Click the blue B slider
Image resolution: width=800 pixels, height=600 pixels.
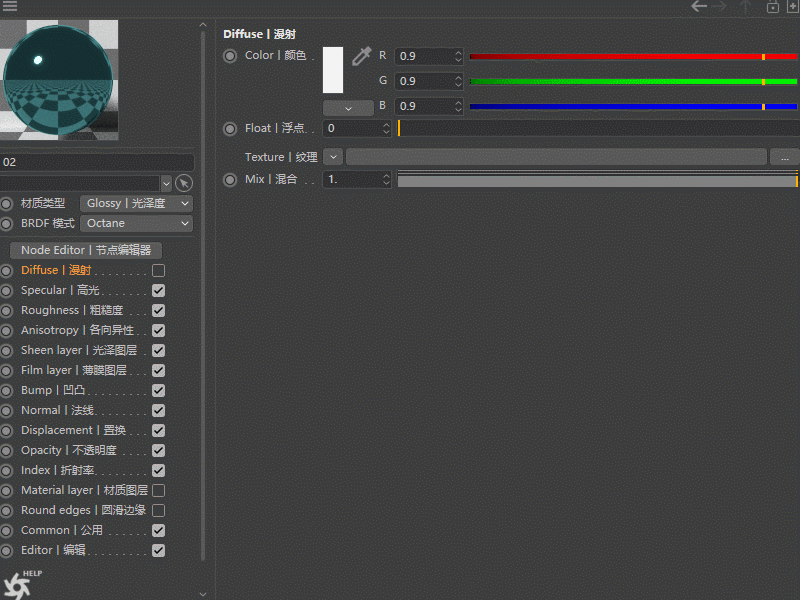pyautogui.click(x=633, y=107)
